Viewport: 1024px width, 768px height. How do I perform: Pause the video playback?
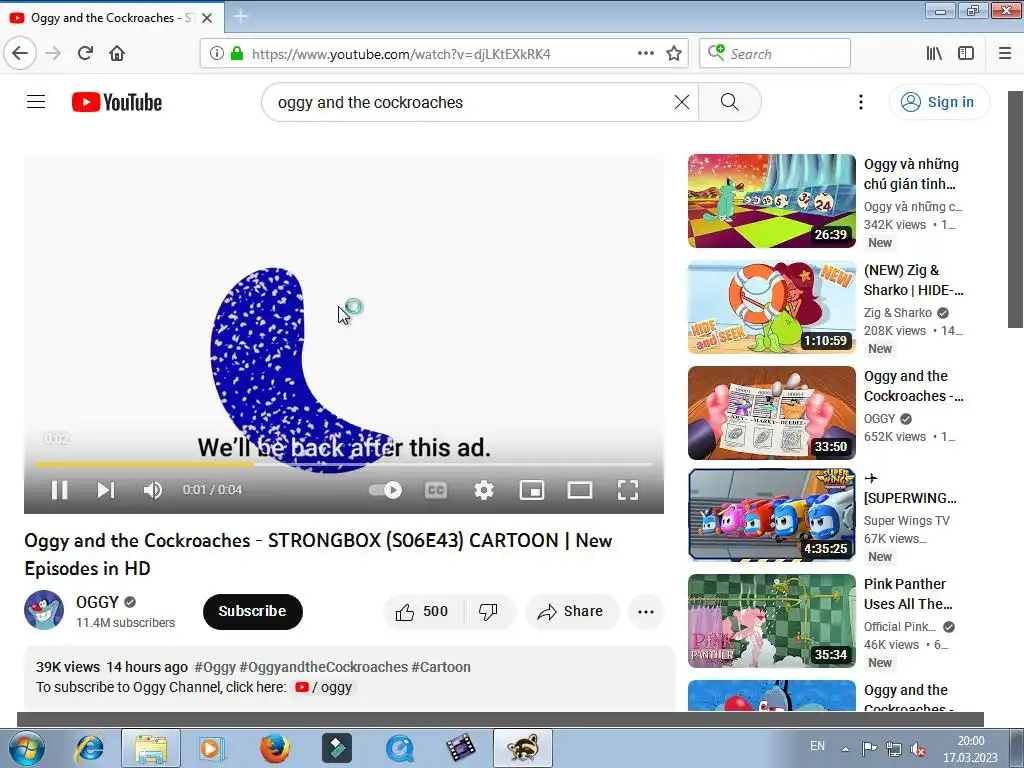click(59, 490)
